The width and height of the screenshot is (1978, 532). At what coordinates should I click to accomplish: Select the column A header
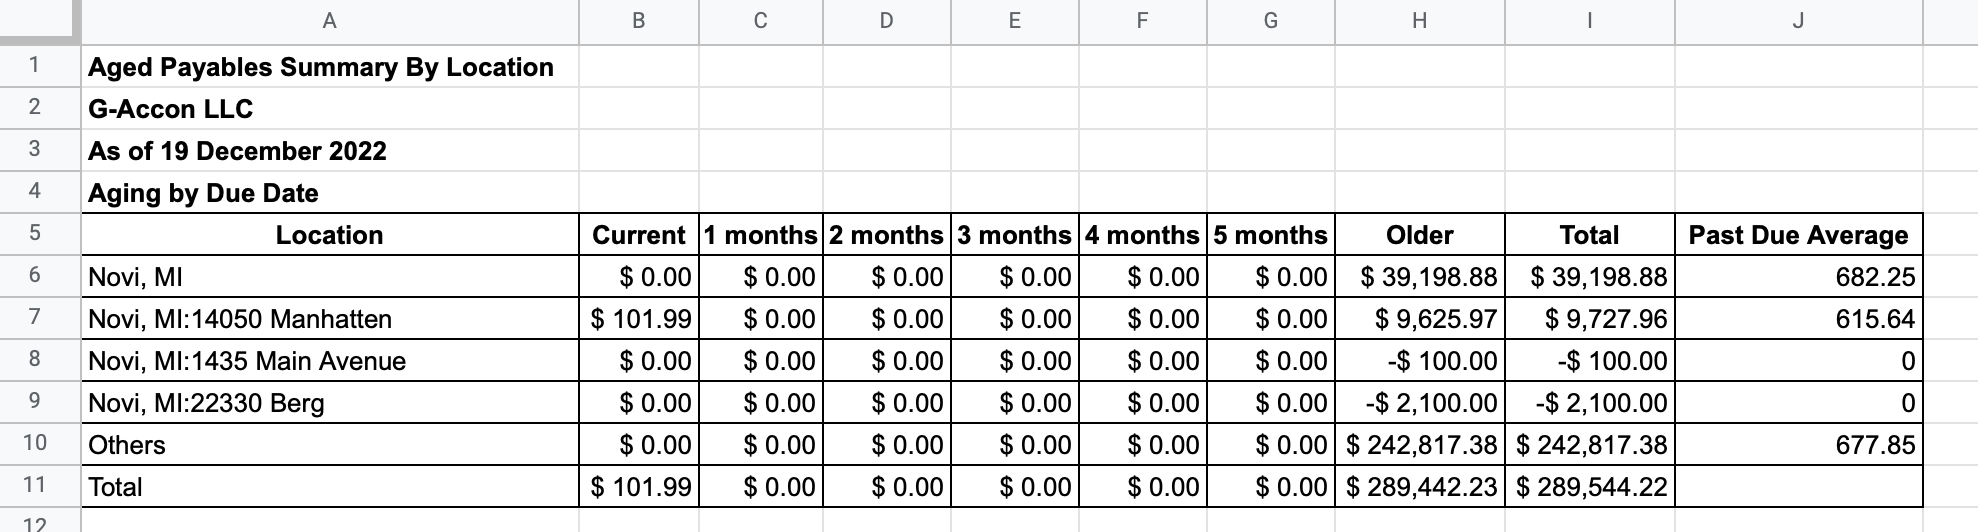click(329, 21)
